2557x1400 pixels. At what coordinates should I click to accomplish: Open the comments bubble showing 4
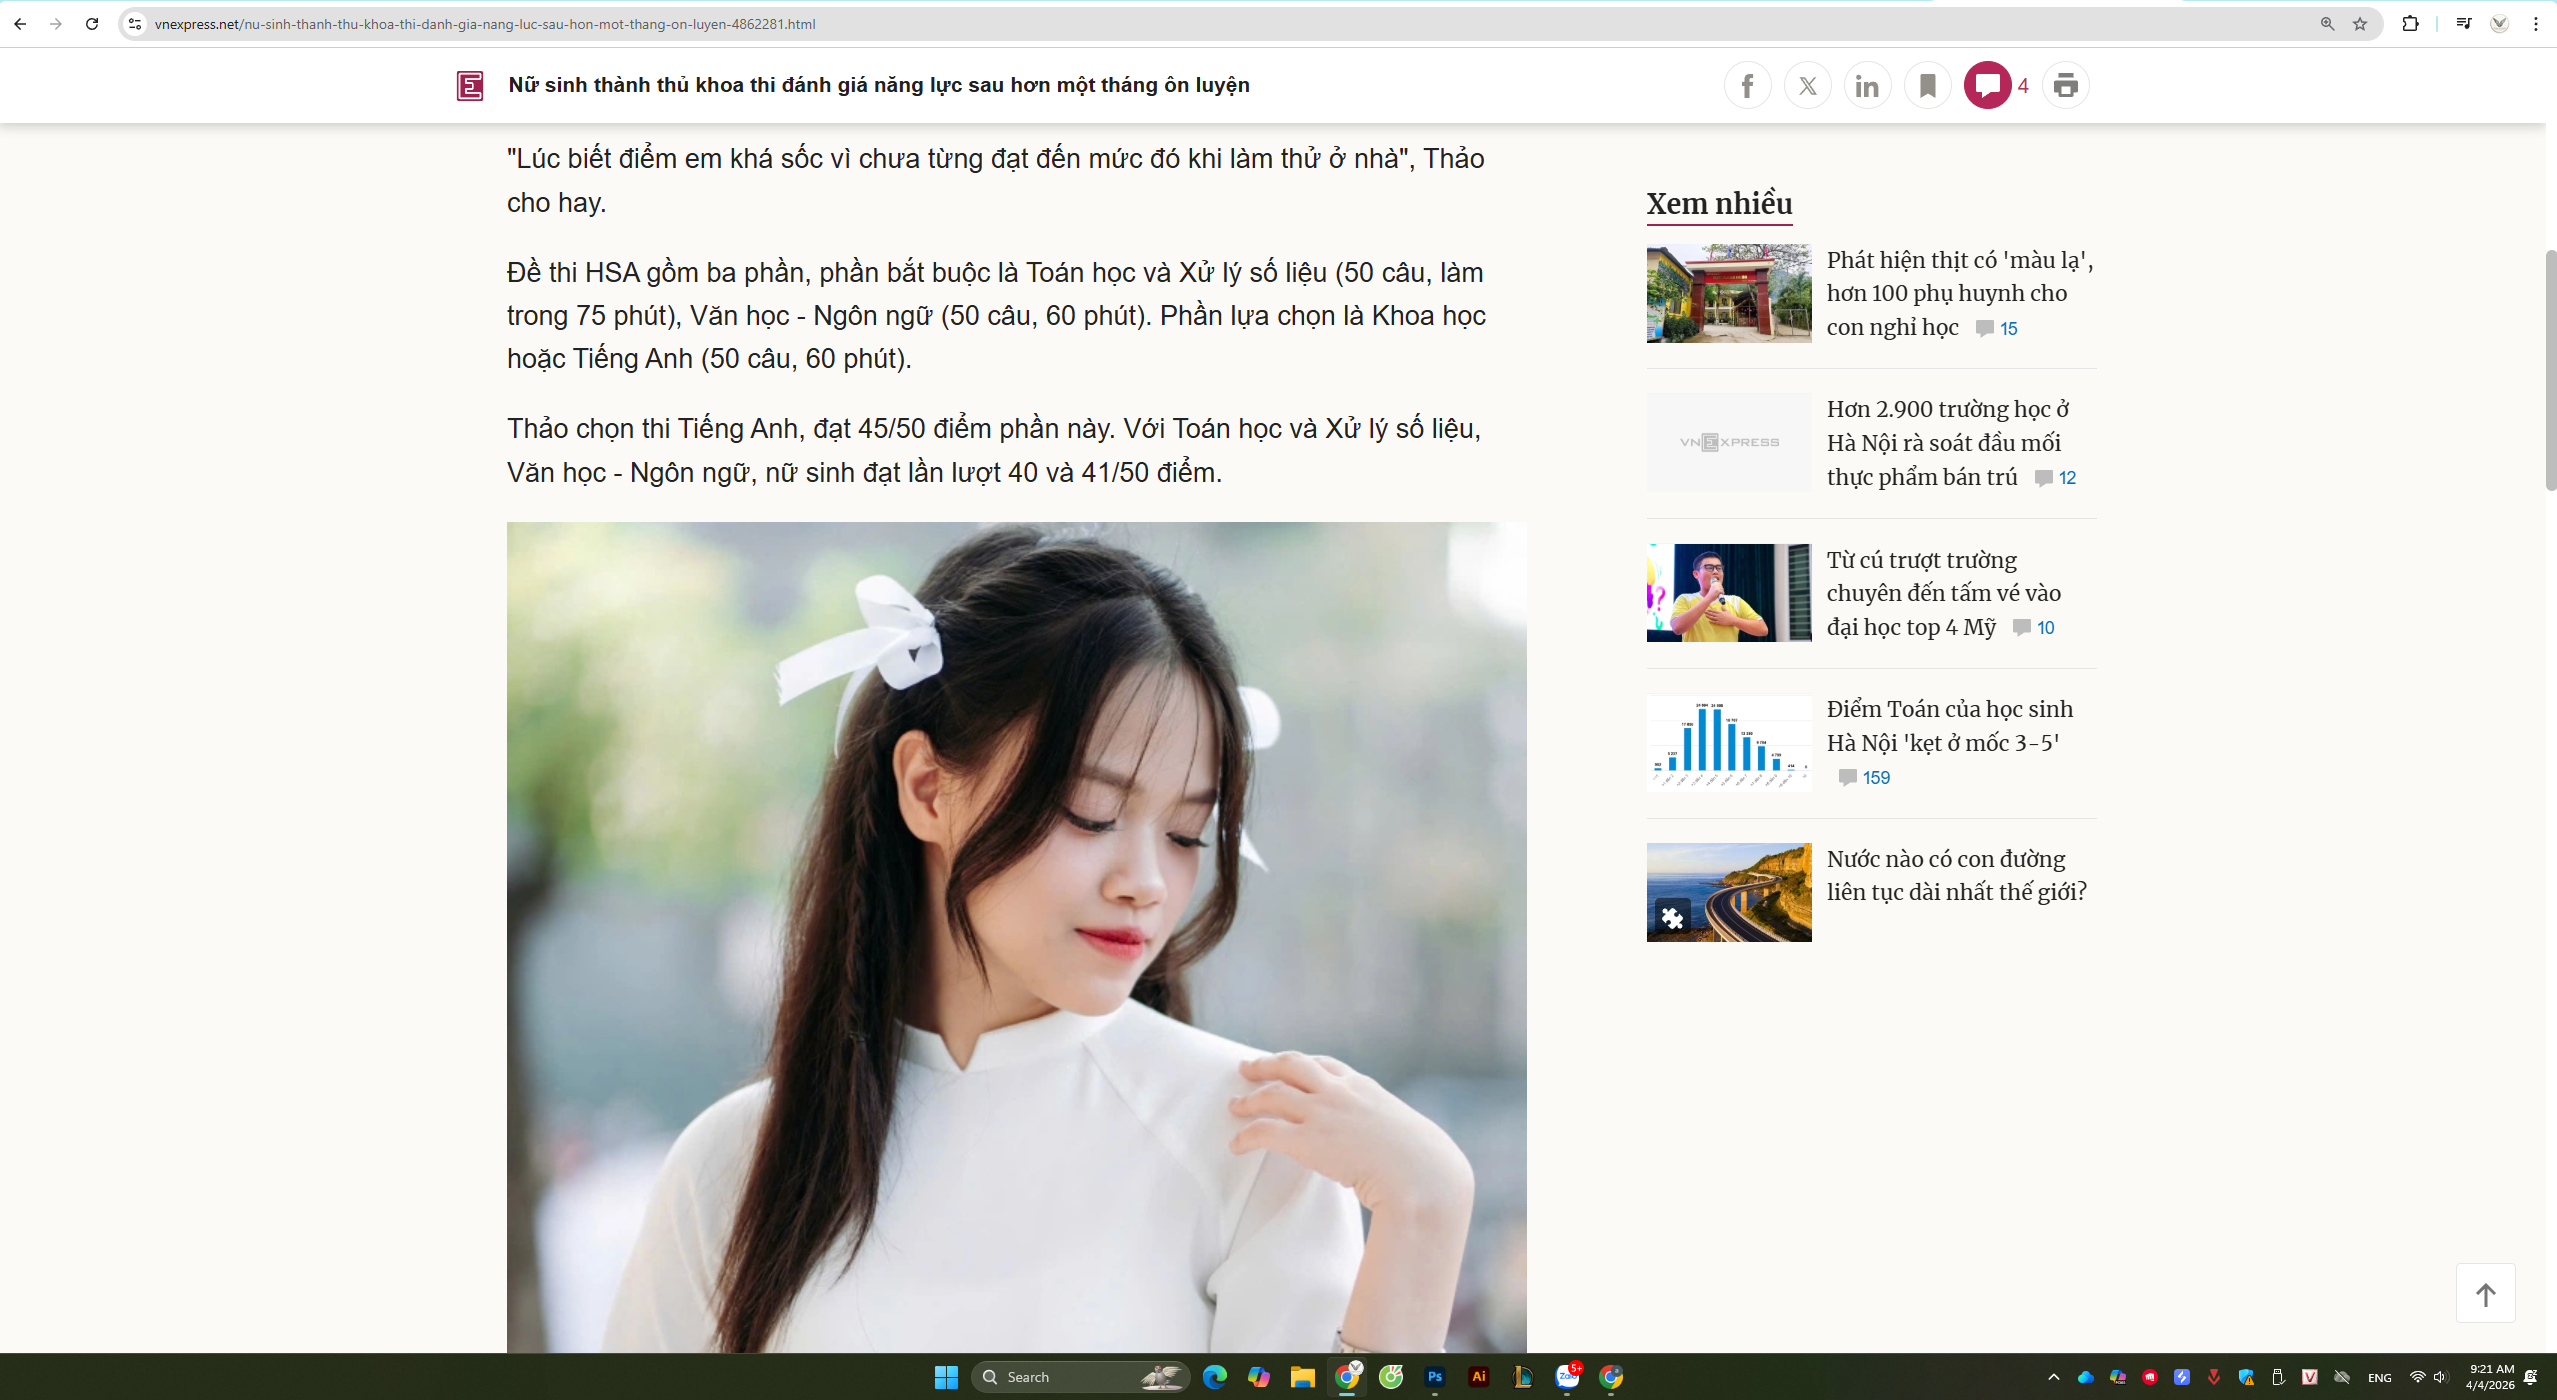[x=1987, y=86]
